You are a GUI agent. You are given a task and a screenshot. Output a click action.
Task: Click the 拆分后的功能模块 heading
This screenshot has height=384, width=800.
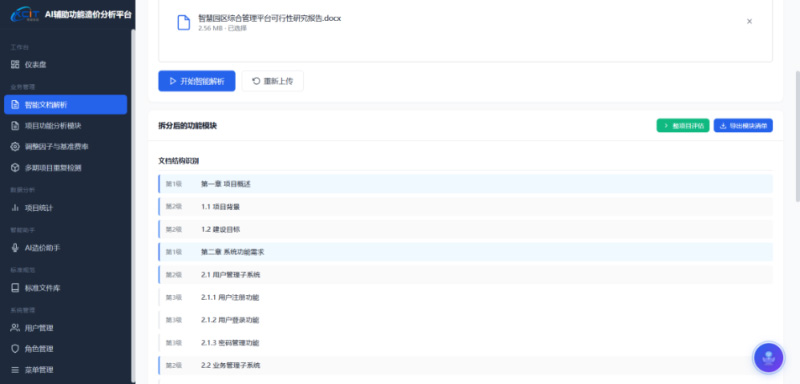pyautogui.click(x=187, y=125)
